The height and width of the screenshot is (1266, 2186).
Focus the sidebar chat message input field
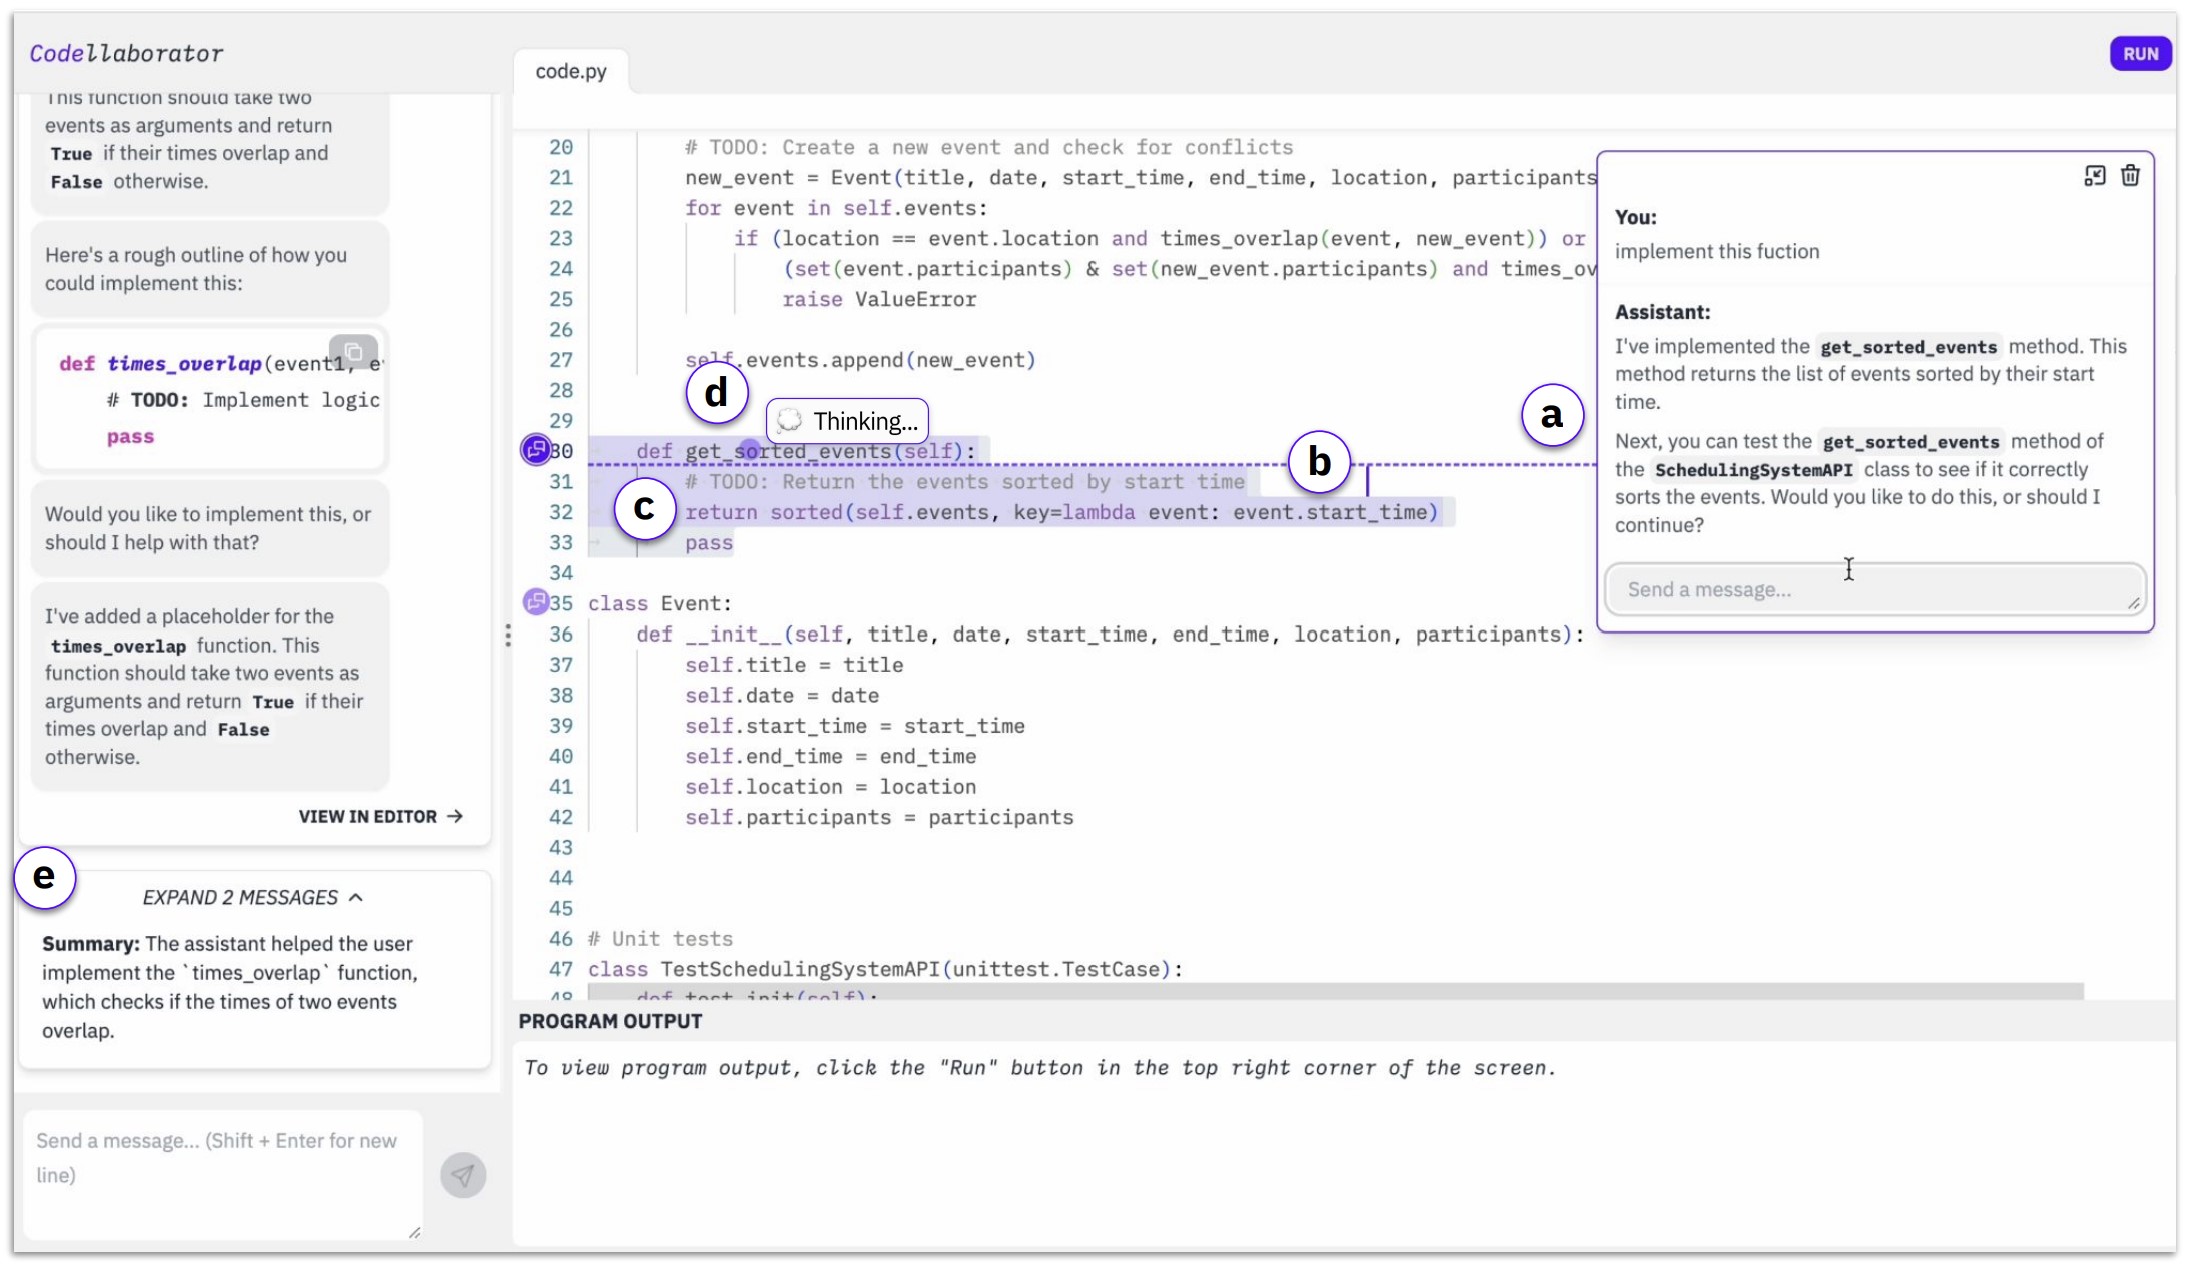pyautogui.click(x=222, y=1170)
